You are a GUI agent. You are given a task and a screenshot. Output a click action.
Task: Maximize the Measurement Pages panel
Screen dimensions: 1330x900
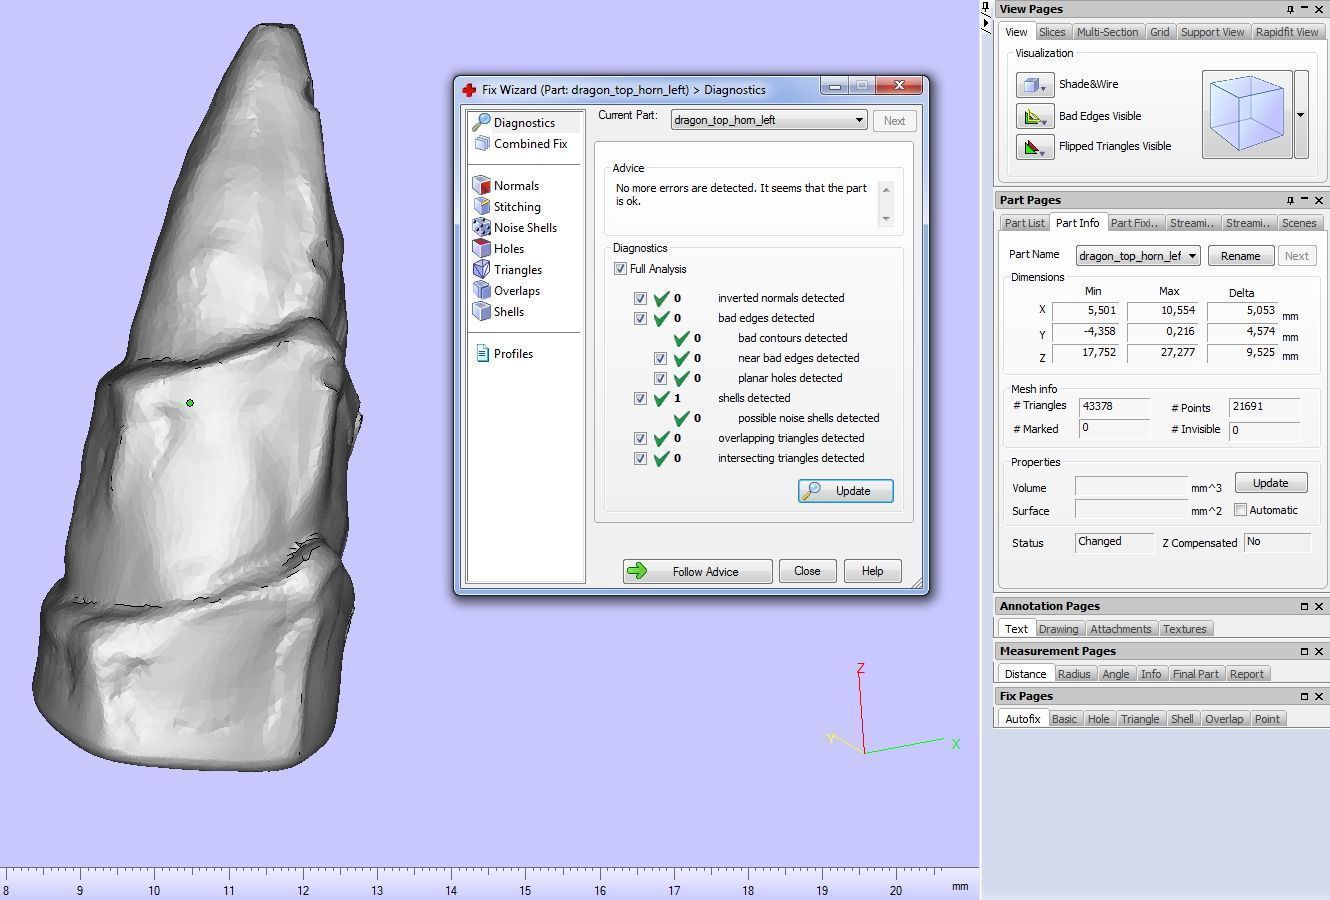click(1304, 651)
